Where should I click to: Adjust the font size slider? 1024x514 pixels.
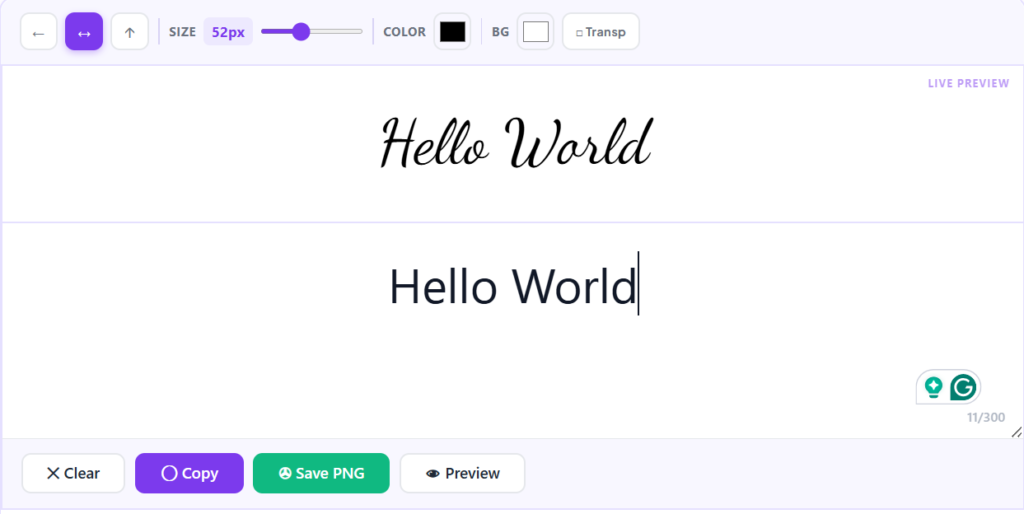tap(312, 31)
